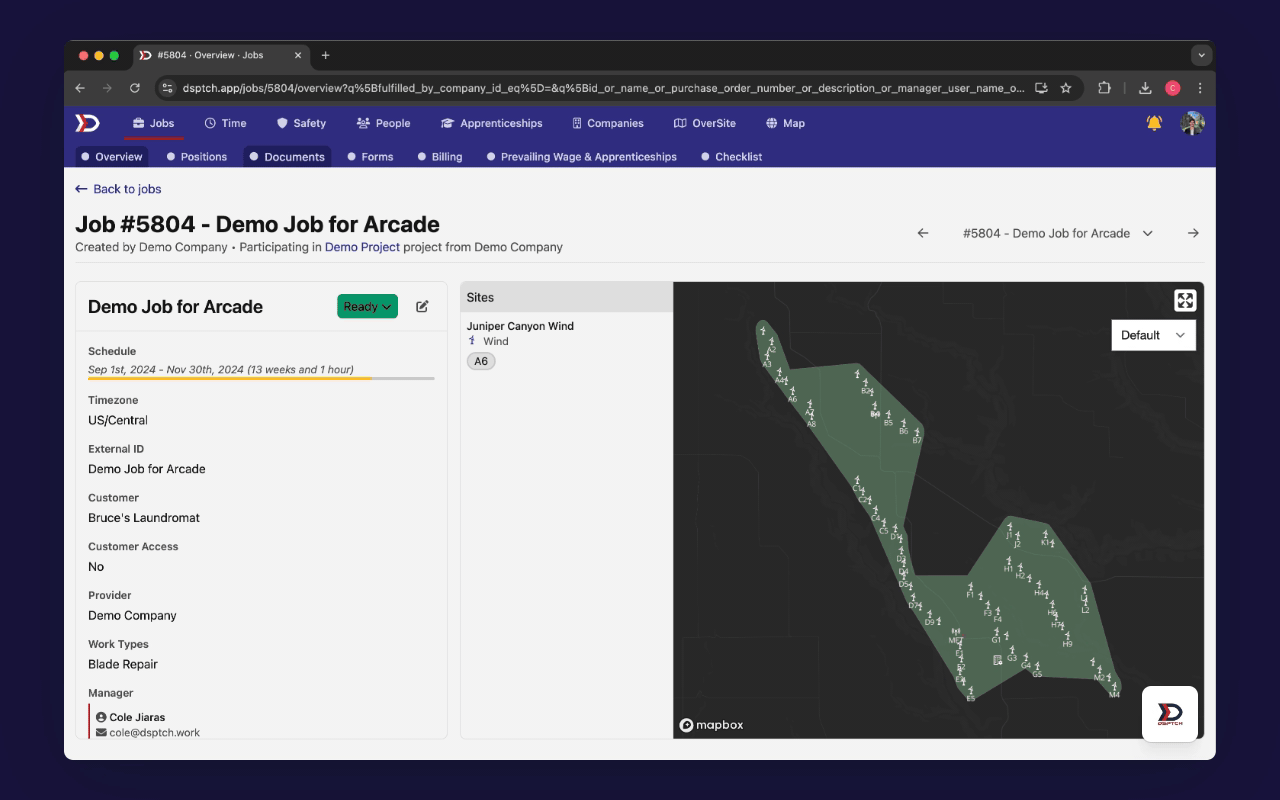Click the DSPTCH logo in the navbar
The image size is (1280, 800).
click(x=88, y=123)
